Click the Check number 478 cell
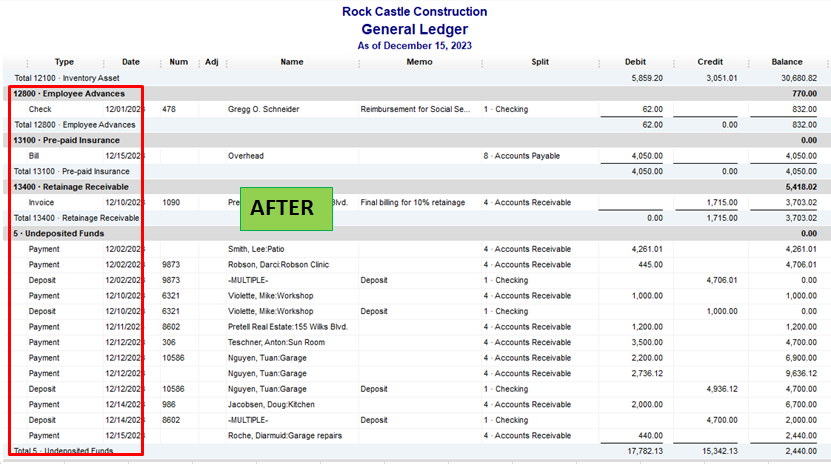Image resolution: width=831 pixels, height=464 pixels. (169, 109)
